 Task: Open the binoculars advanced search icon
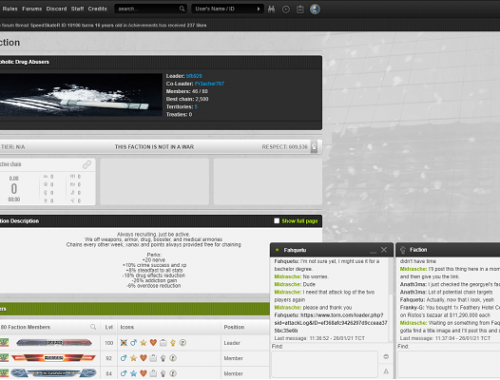click(x=271, y=9)
